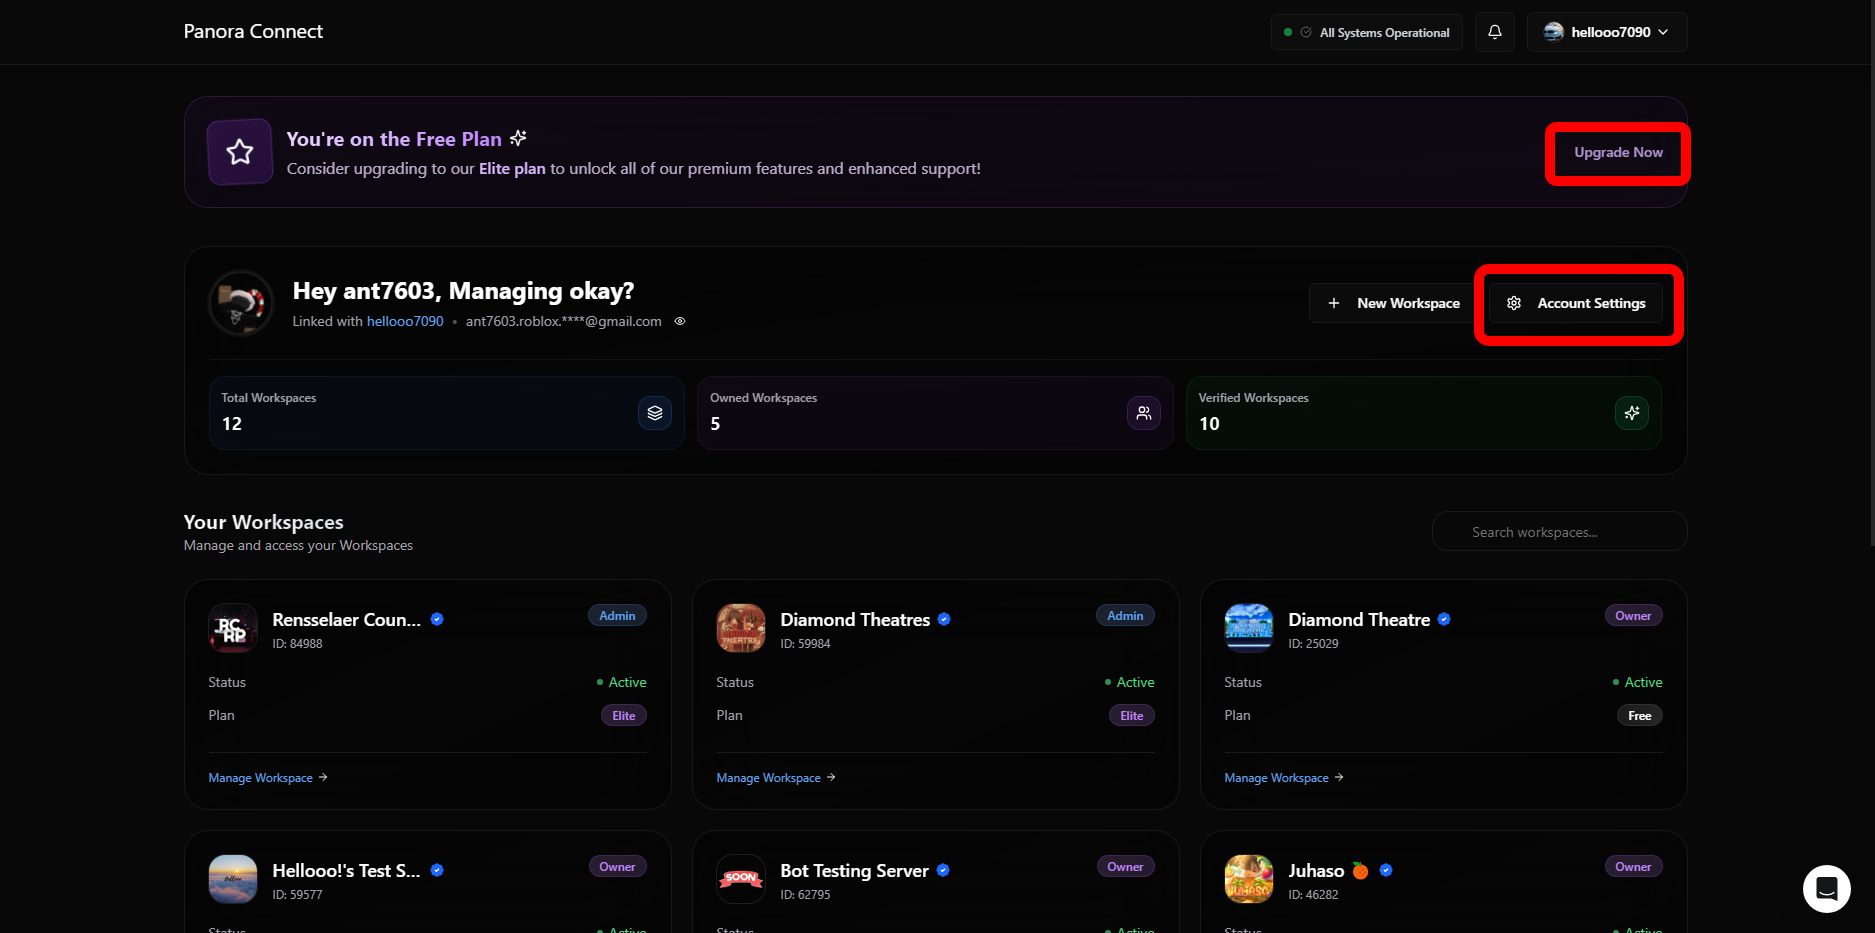Click the Elite plan badge on Diamond Theatres
This screenshot has height=933, width=1875.
1131,715
